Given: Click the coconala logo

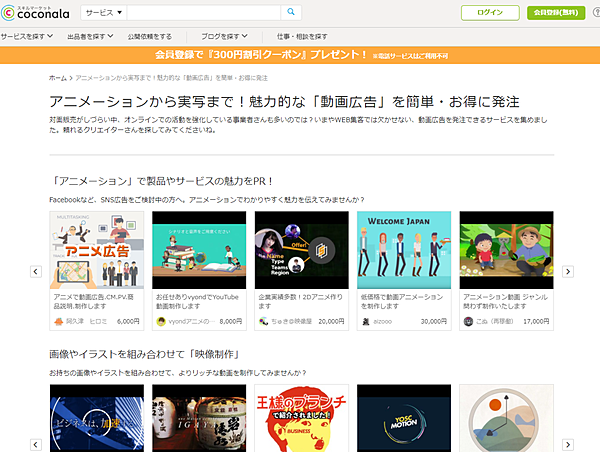Looking at the screenshot, I should pyautogui.click(x=38, y=13).
